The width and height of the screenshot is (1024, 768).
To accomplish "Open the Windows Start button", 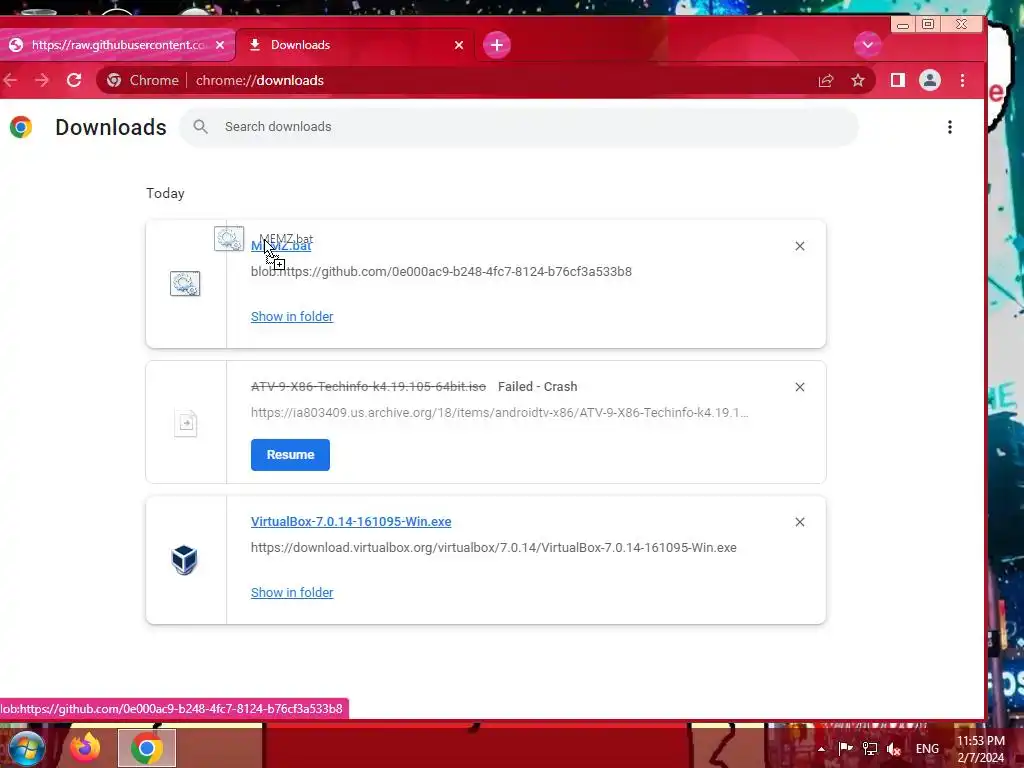I will pos(25,748).
